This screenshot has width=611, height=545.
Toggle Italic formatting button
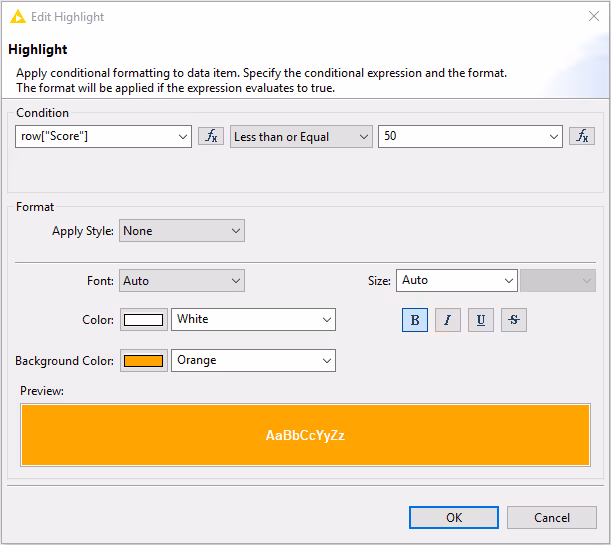click(x=447, y=320)
